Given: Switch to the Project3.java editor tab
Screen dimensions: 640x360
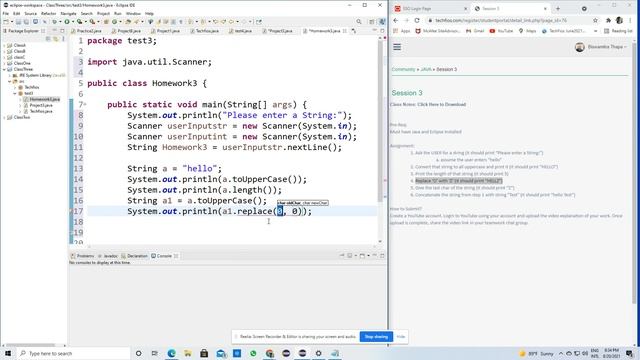Looking at the screenshot, I should pos(278,31).
